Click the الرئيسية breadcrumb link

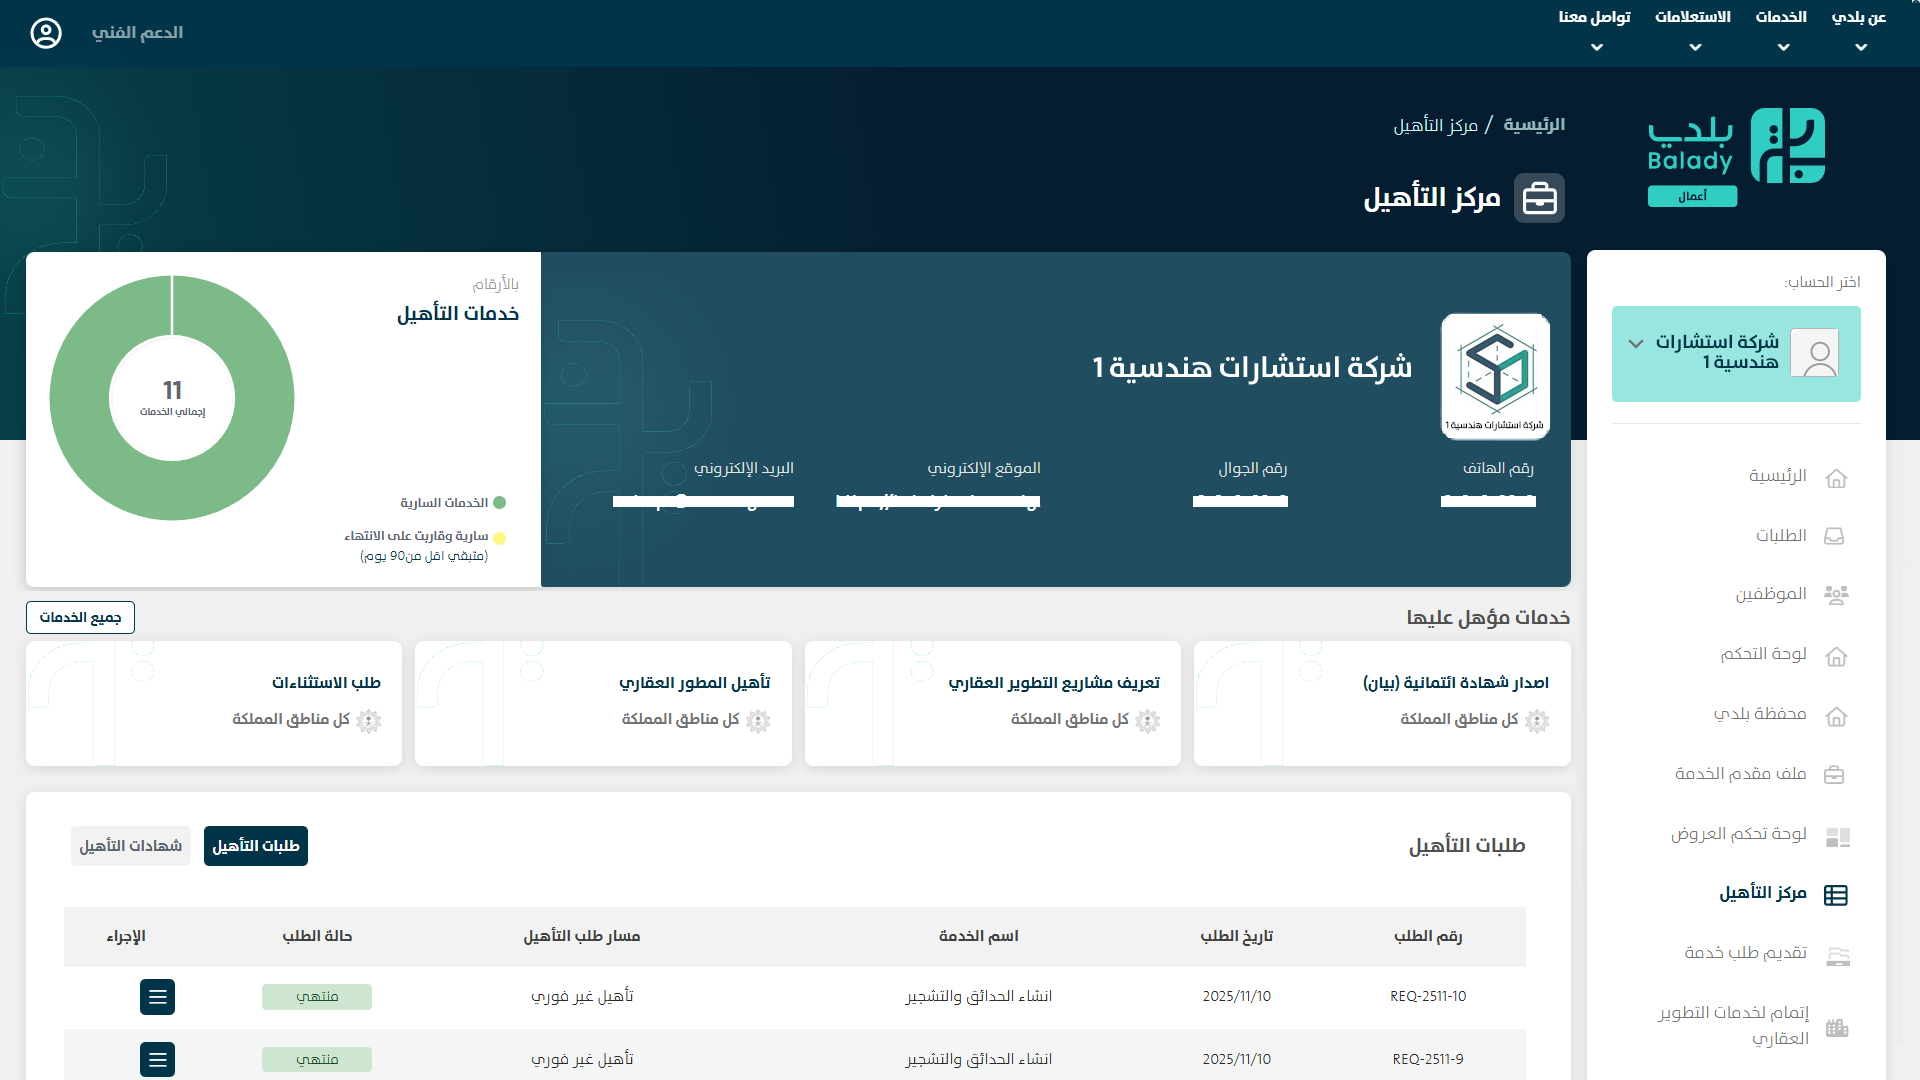1534,125
